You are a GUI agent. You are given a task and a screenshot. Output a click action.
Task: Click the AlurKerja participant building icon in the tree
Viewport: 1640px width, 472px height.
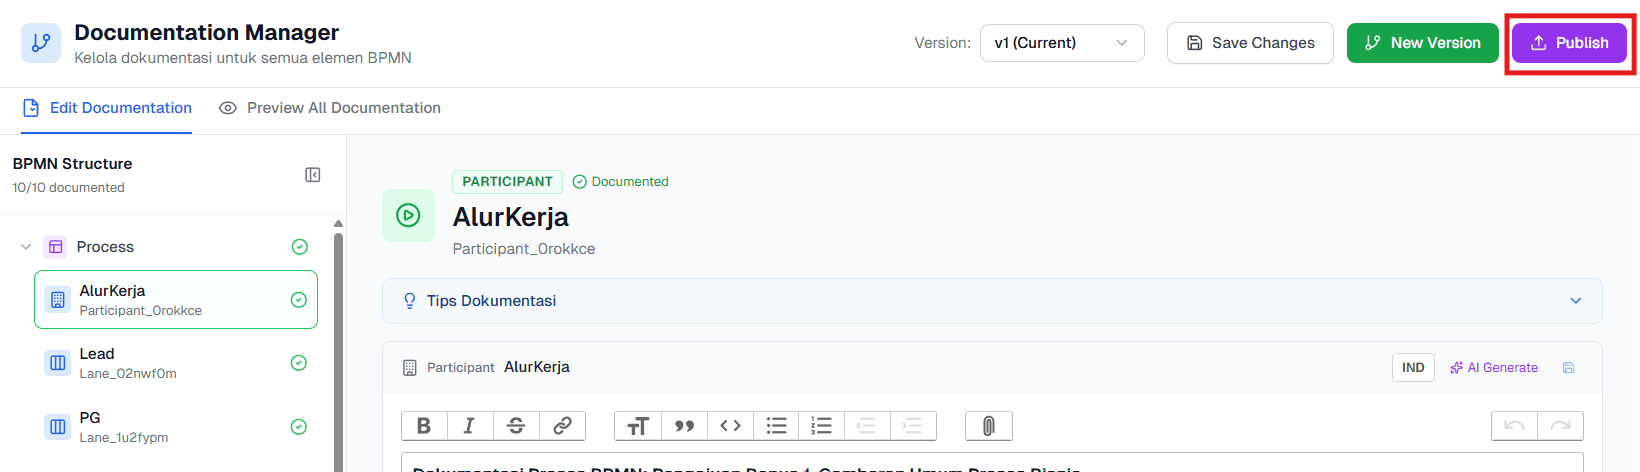point(58,300)
